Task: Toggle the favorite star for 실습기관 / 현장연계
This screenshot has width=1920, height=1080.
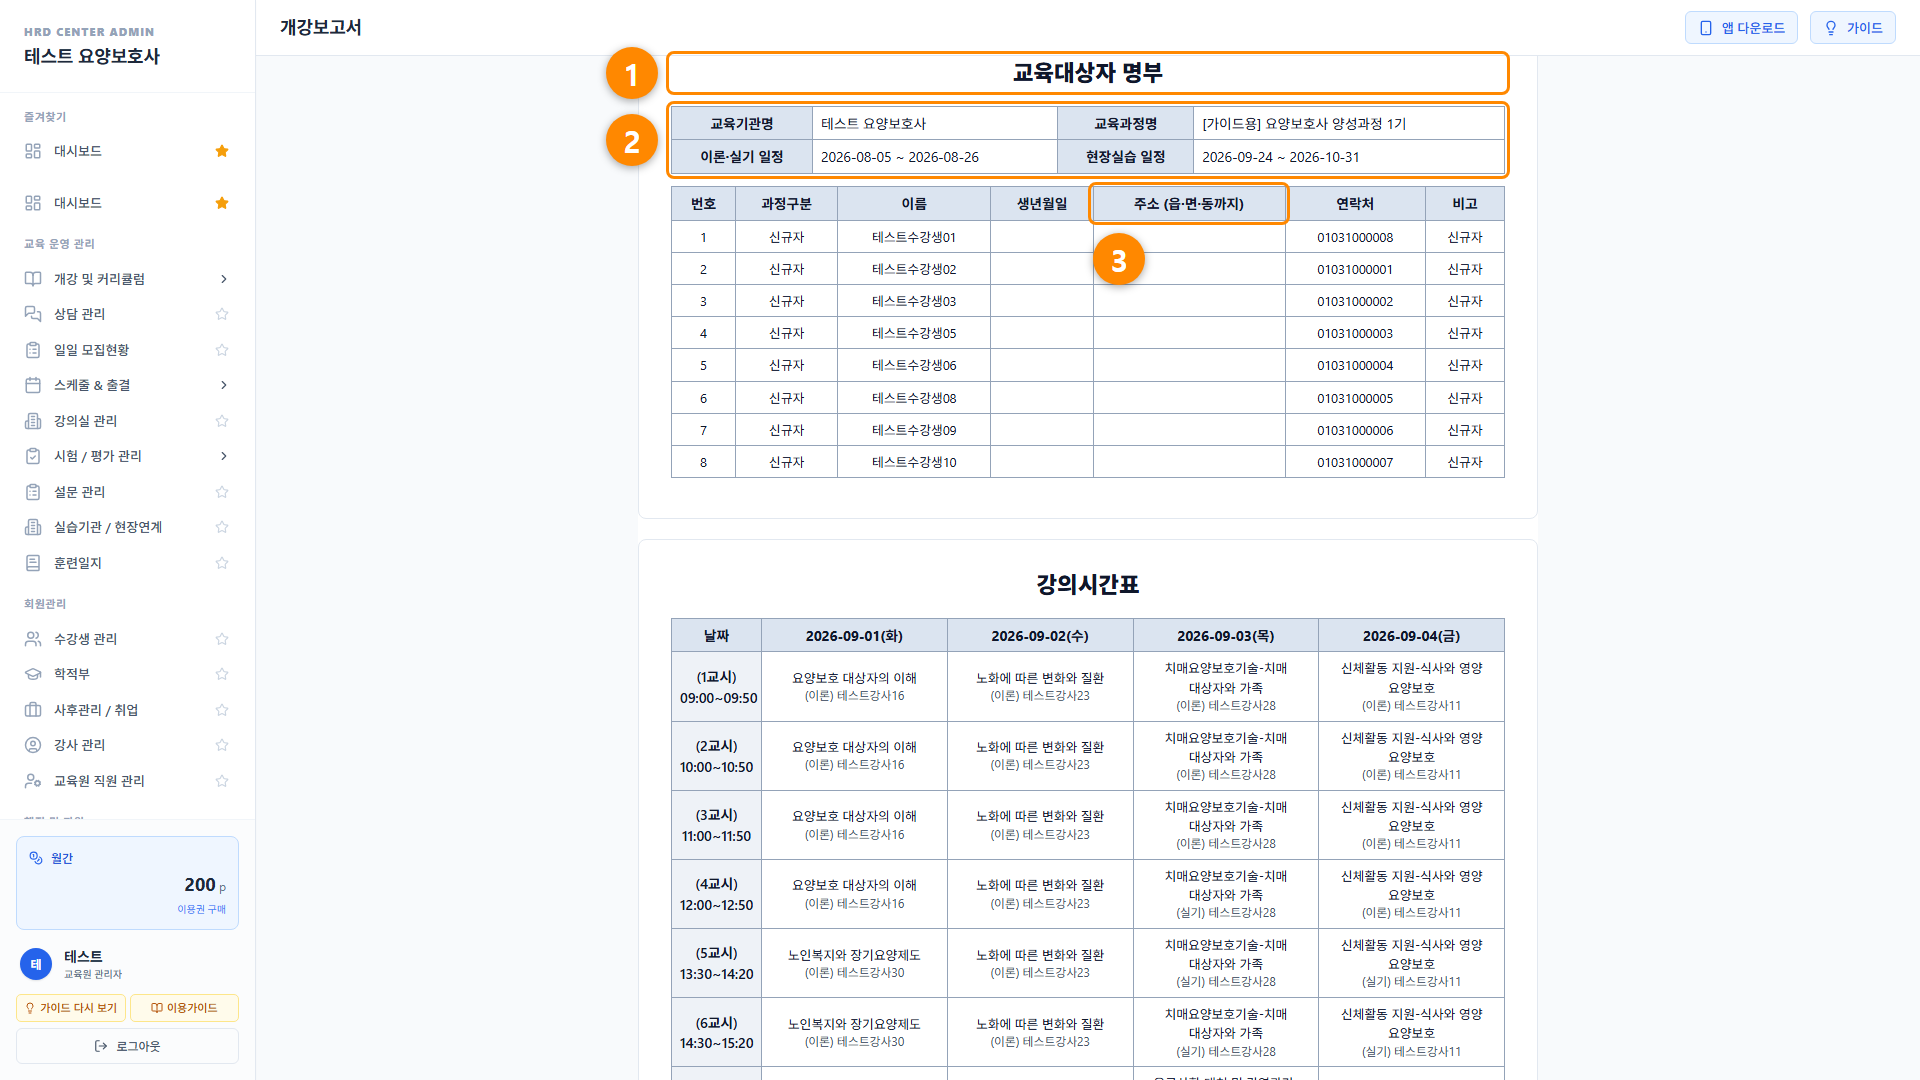Action: click(x=222, y=527)
